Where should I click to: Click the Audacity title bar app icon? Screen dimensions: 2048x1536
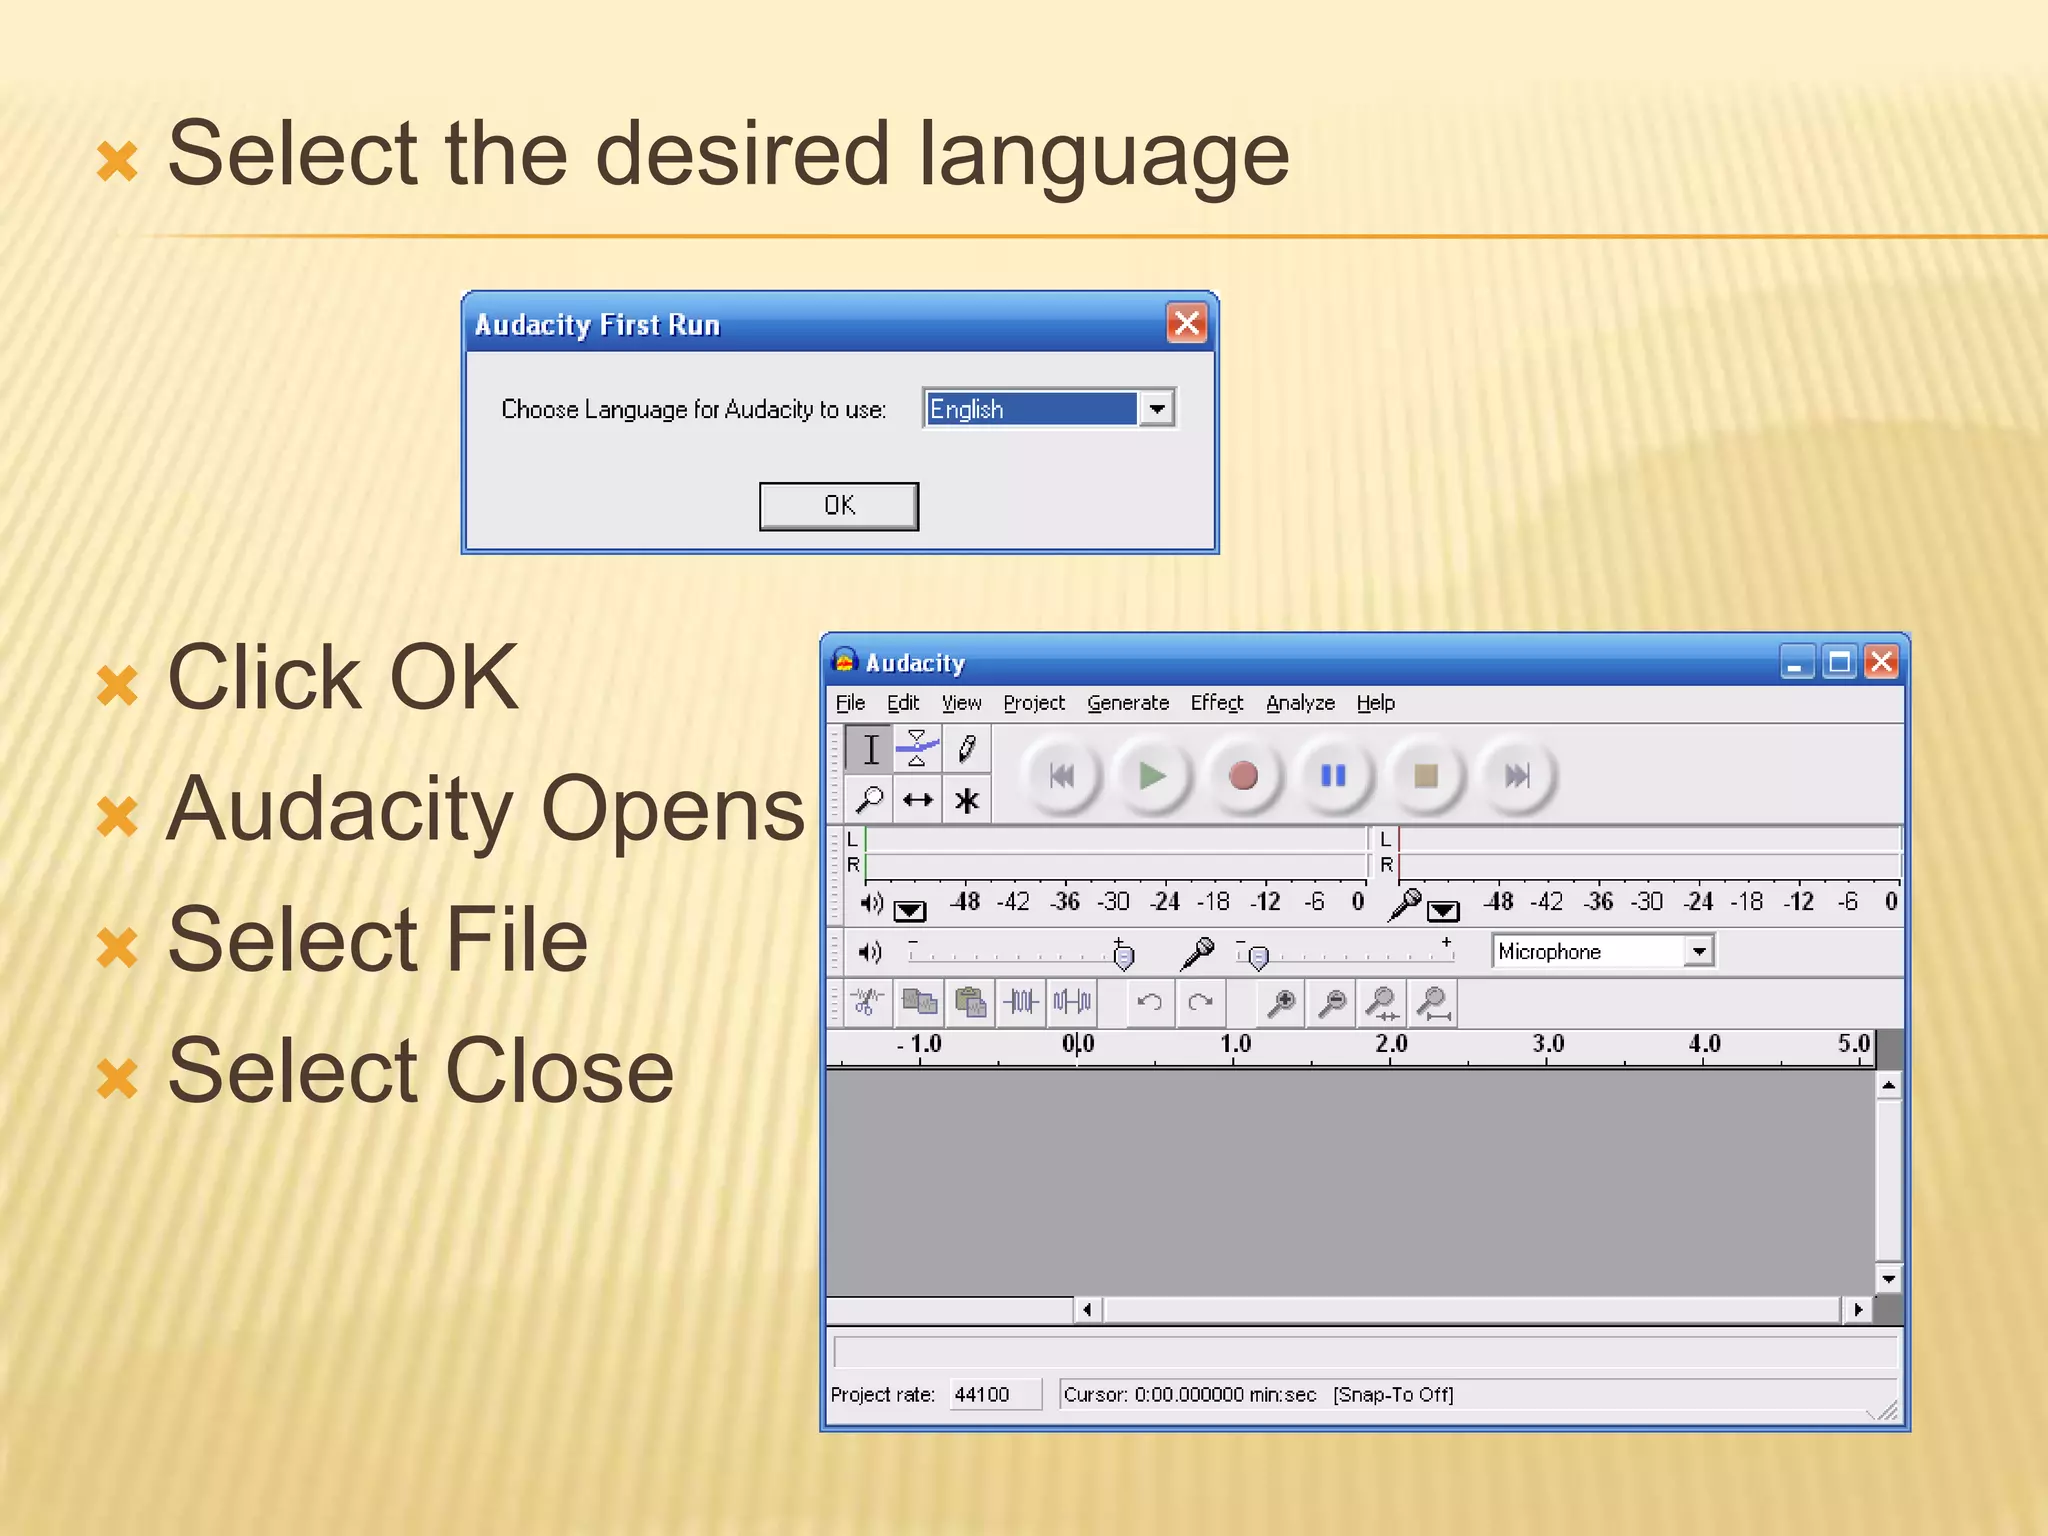(845, 661)
